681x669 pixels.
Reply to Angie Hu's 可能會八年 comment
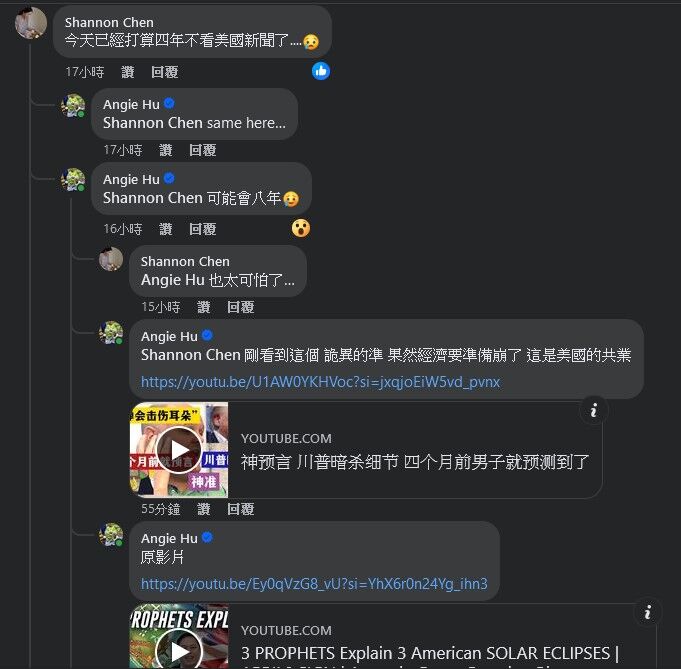coord(202,229)
